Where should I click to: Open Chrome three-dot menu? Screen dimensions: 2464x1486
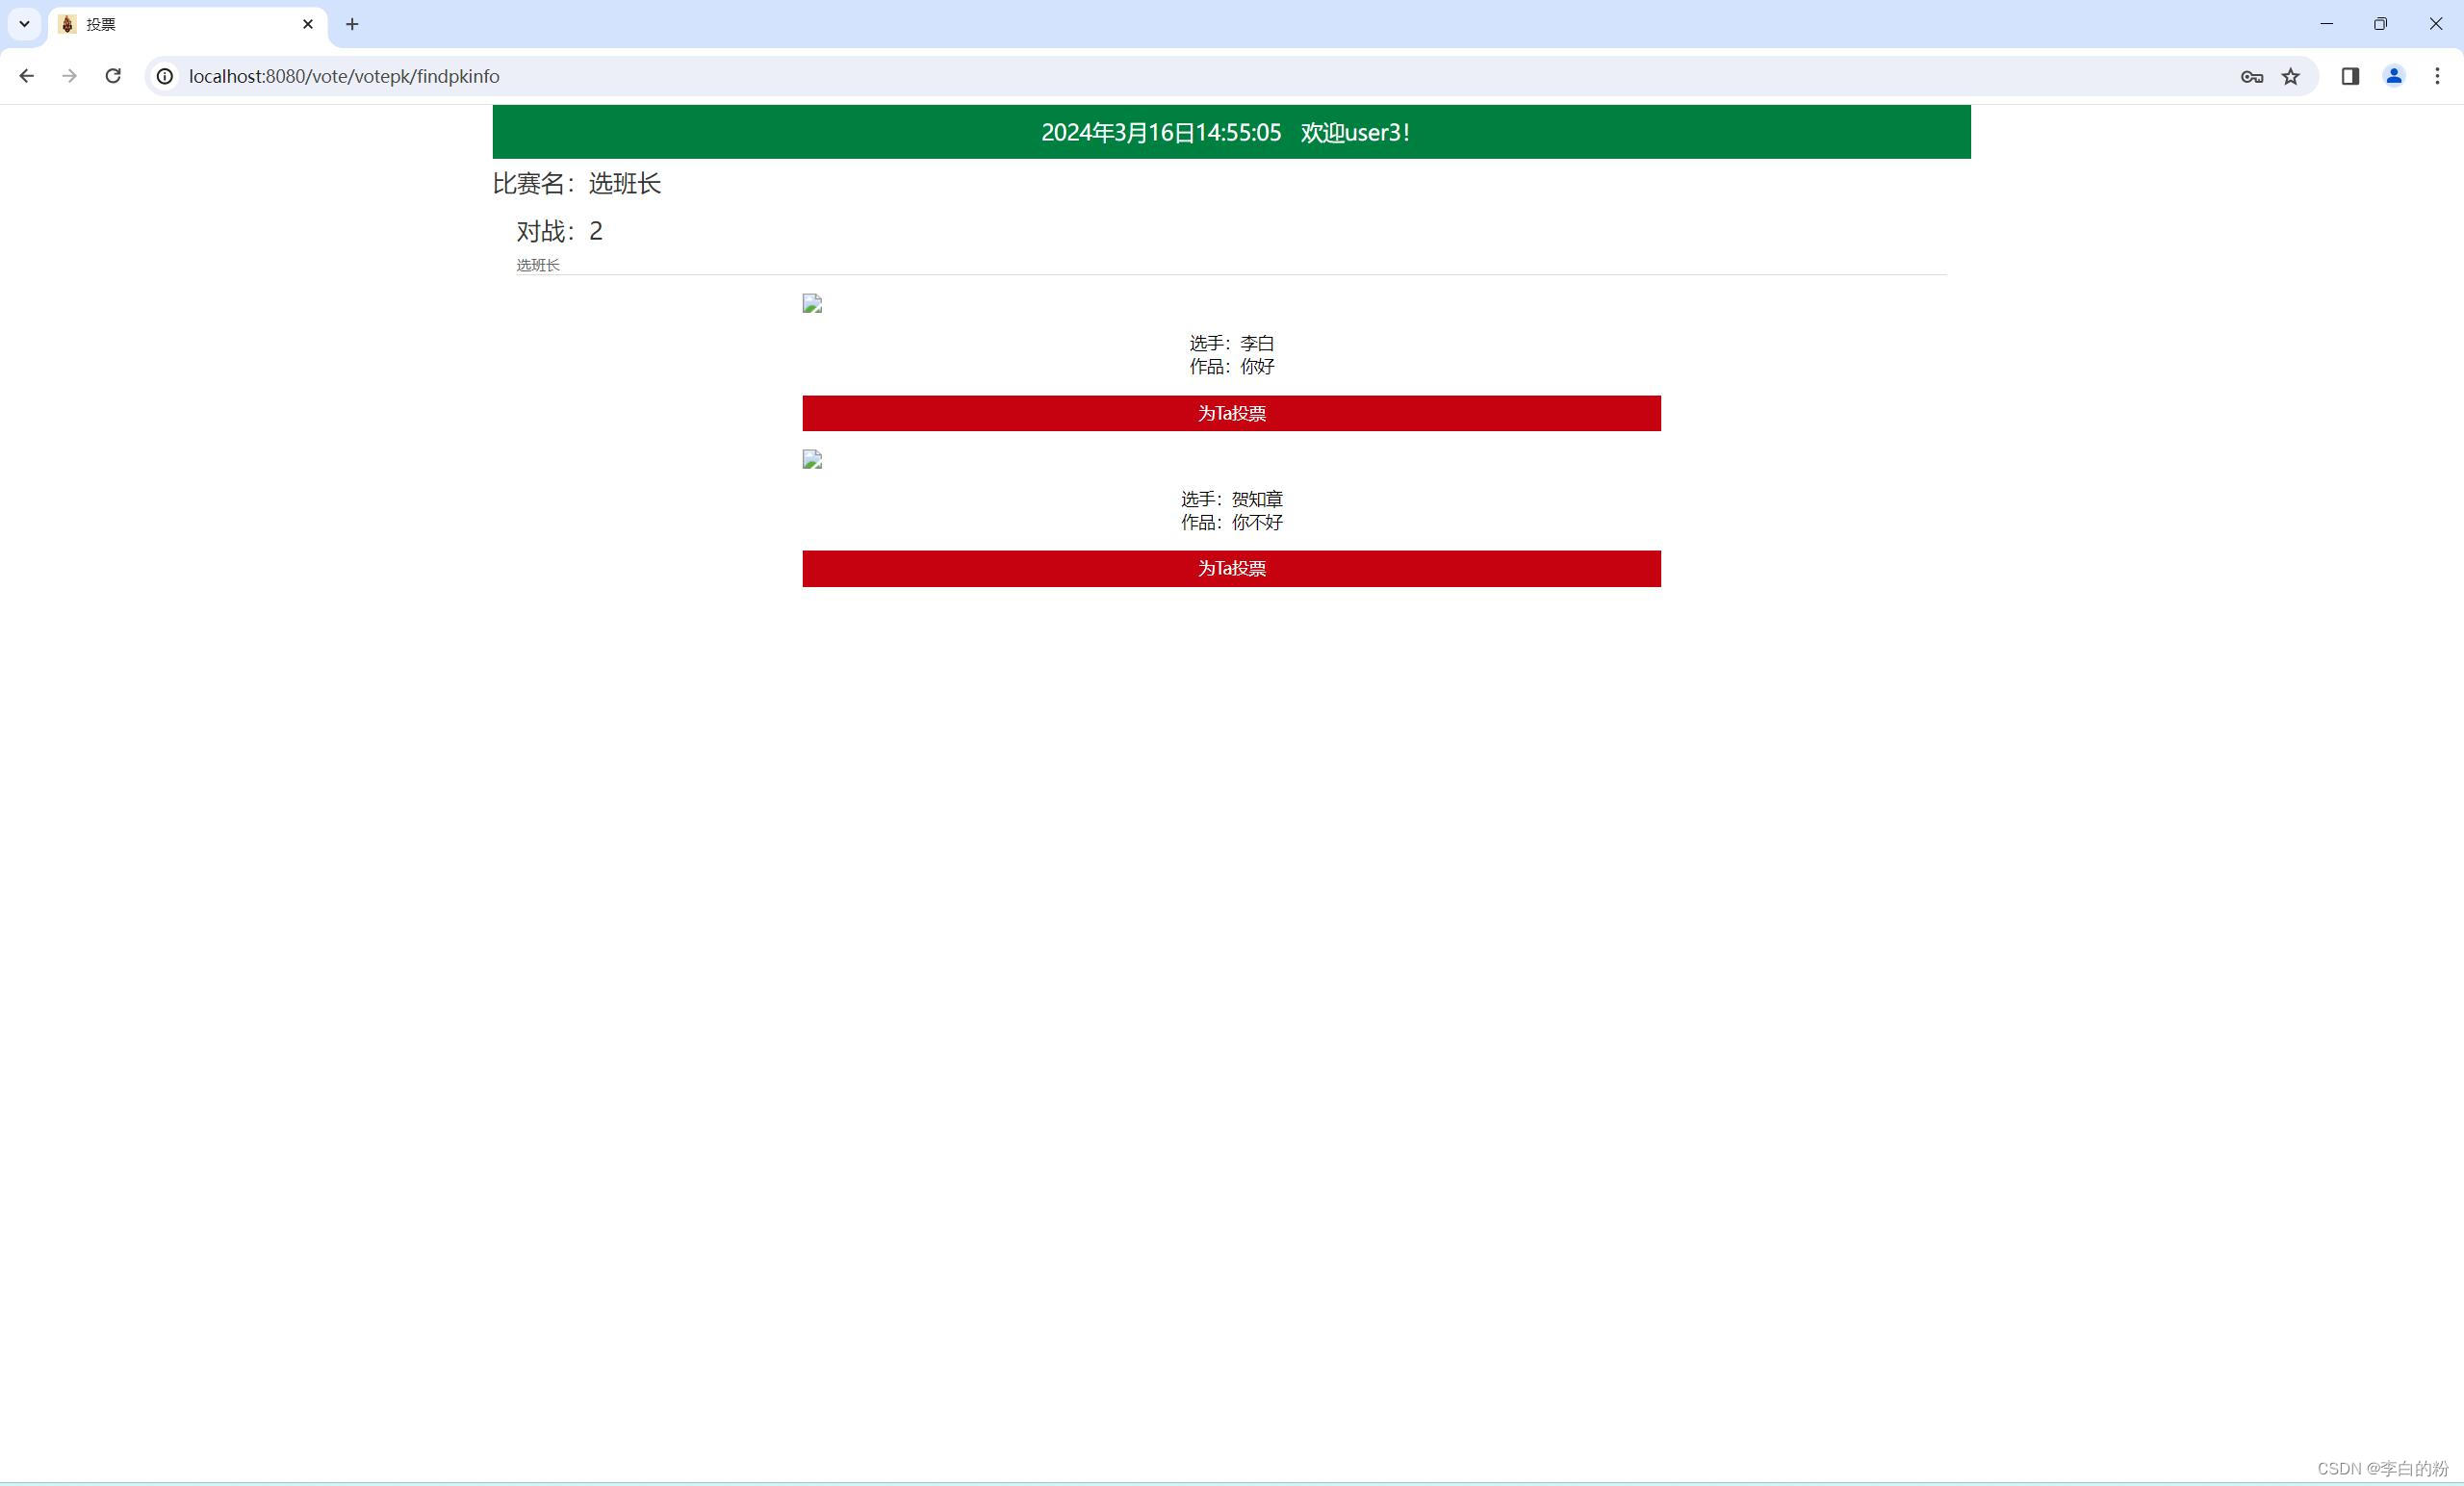[2437, 76]
